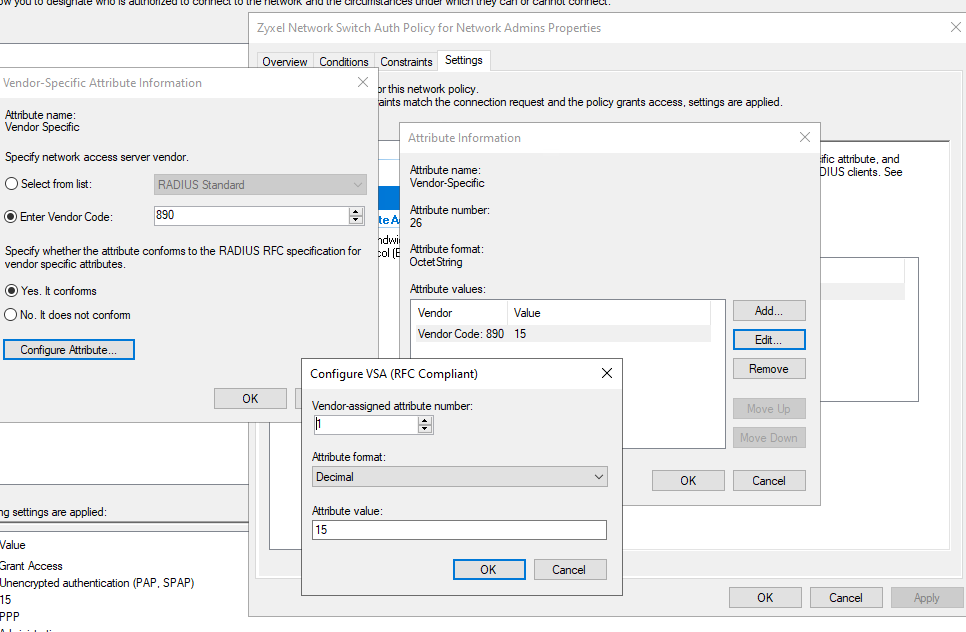Click OK in Attribute Information dialog
Viewport: 966px width, 632px height.
(688, 480)
